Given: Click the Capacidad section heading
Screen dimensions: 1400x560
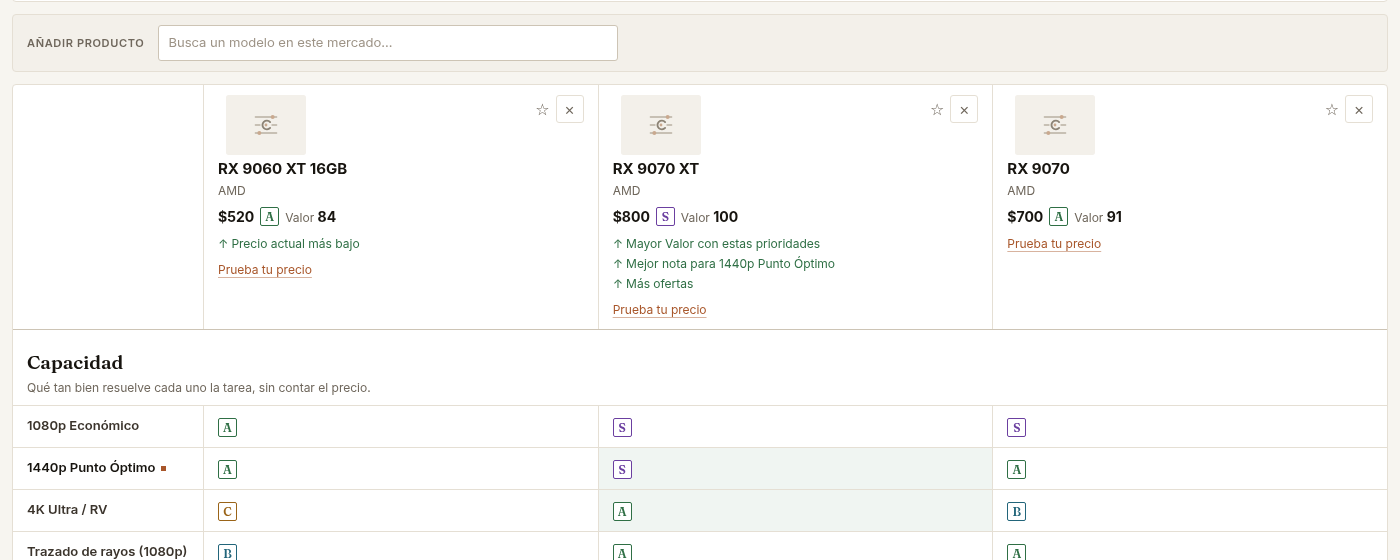Looking at the screenshot, I should click(75, 363).
